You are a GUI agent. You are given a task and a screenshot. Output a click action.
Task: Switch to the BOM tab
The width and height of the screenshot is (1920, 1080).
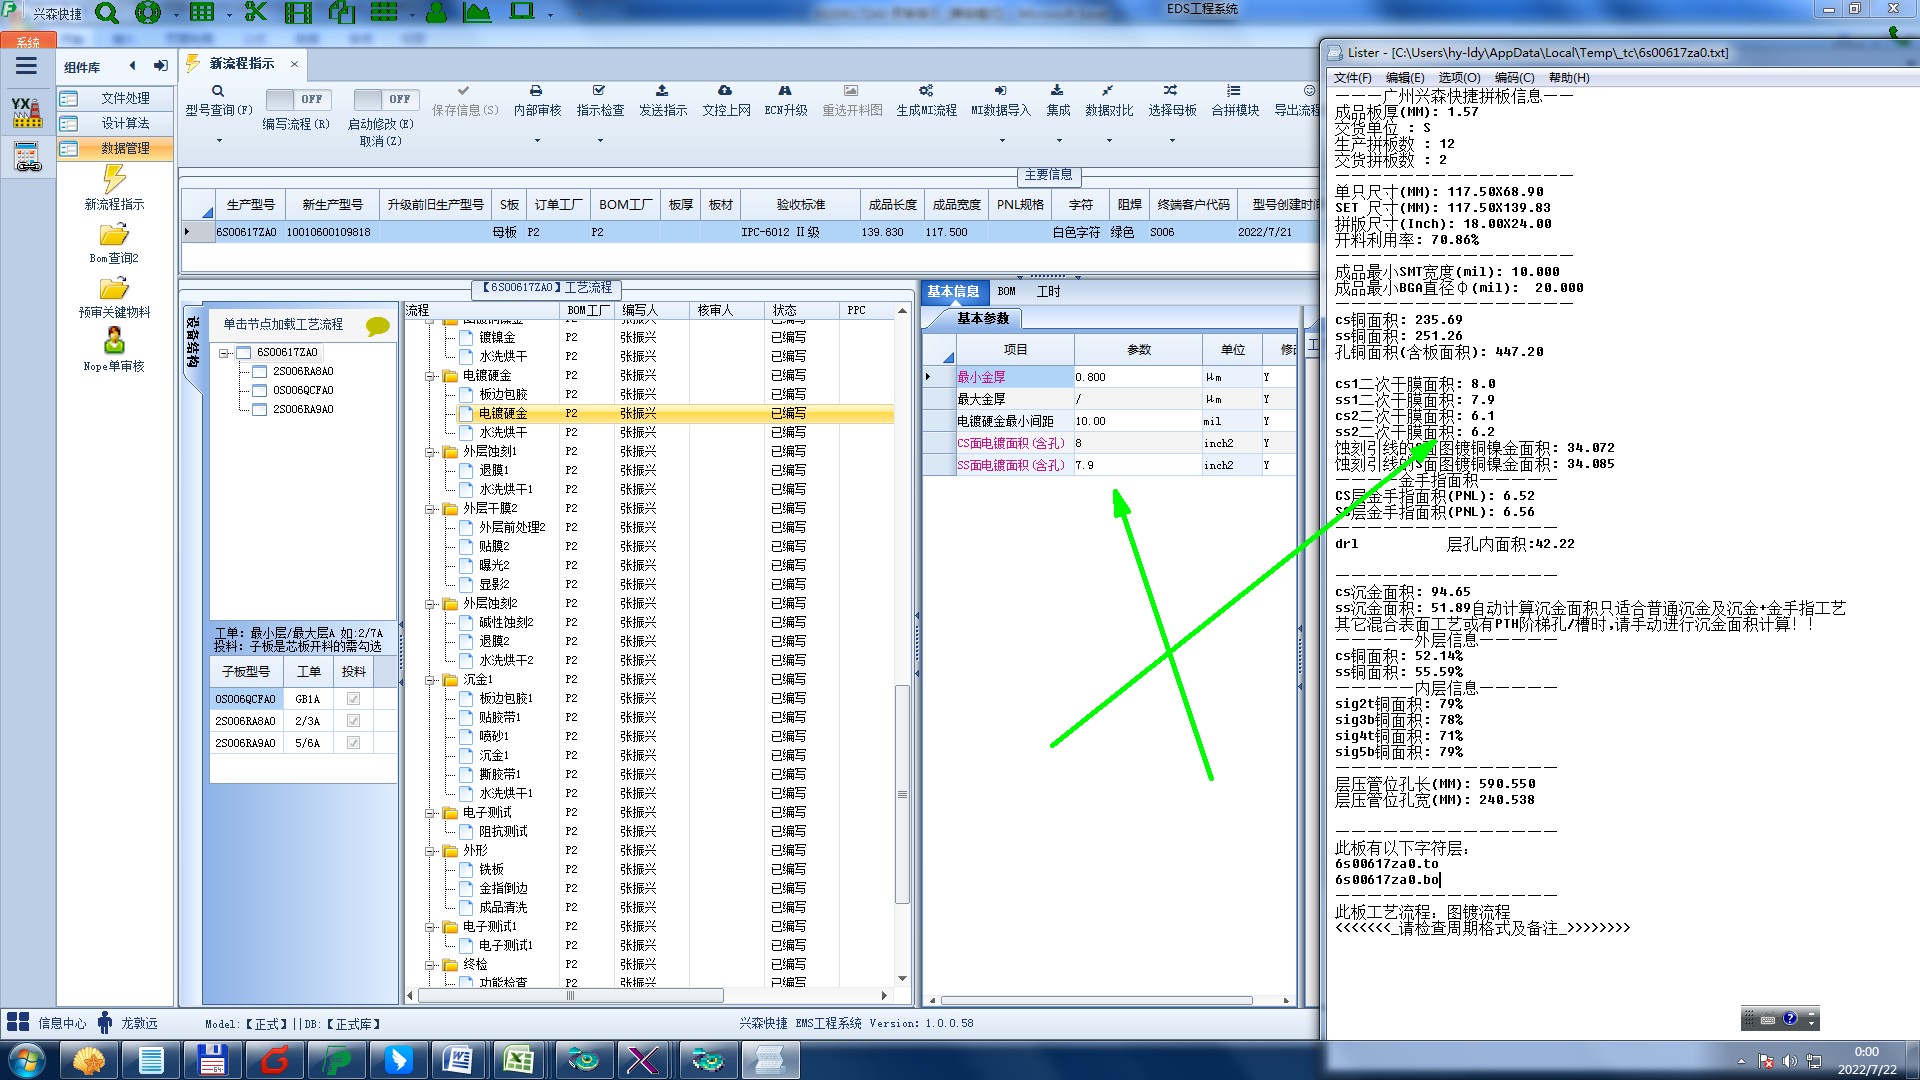[x=1006, y=292]
